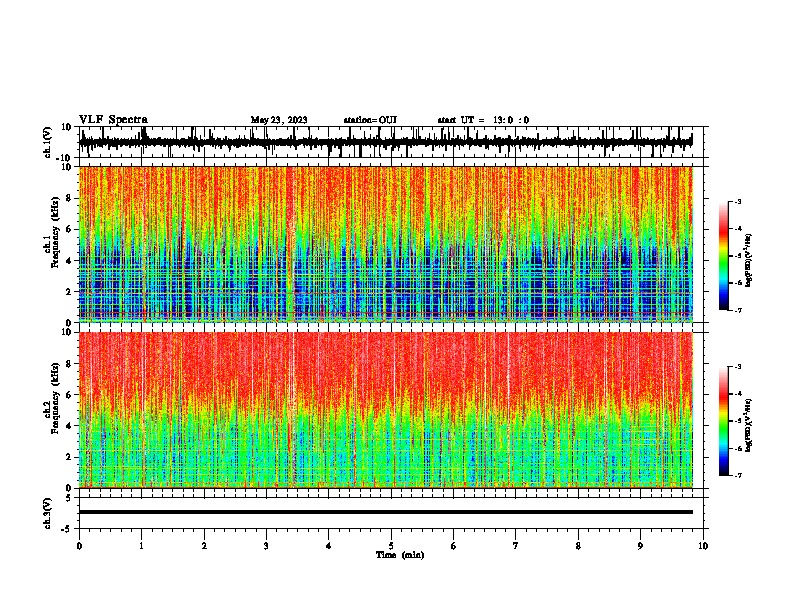The height and width of the screenshot is (612, 792).
Task: Click the "6" kHz tick of ch.2 spectrogram
Action: click(x=69, y=395)
